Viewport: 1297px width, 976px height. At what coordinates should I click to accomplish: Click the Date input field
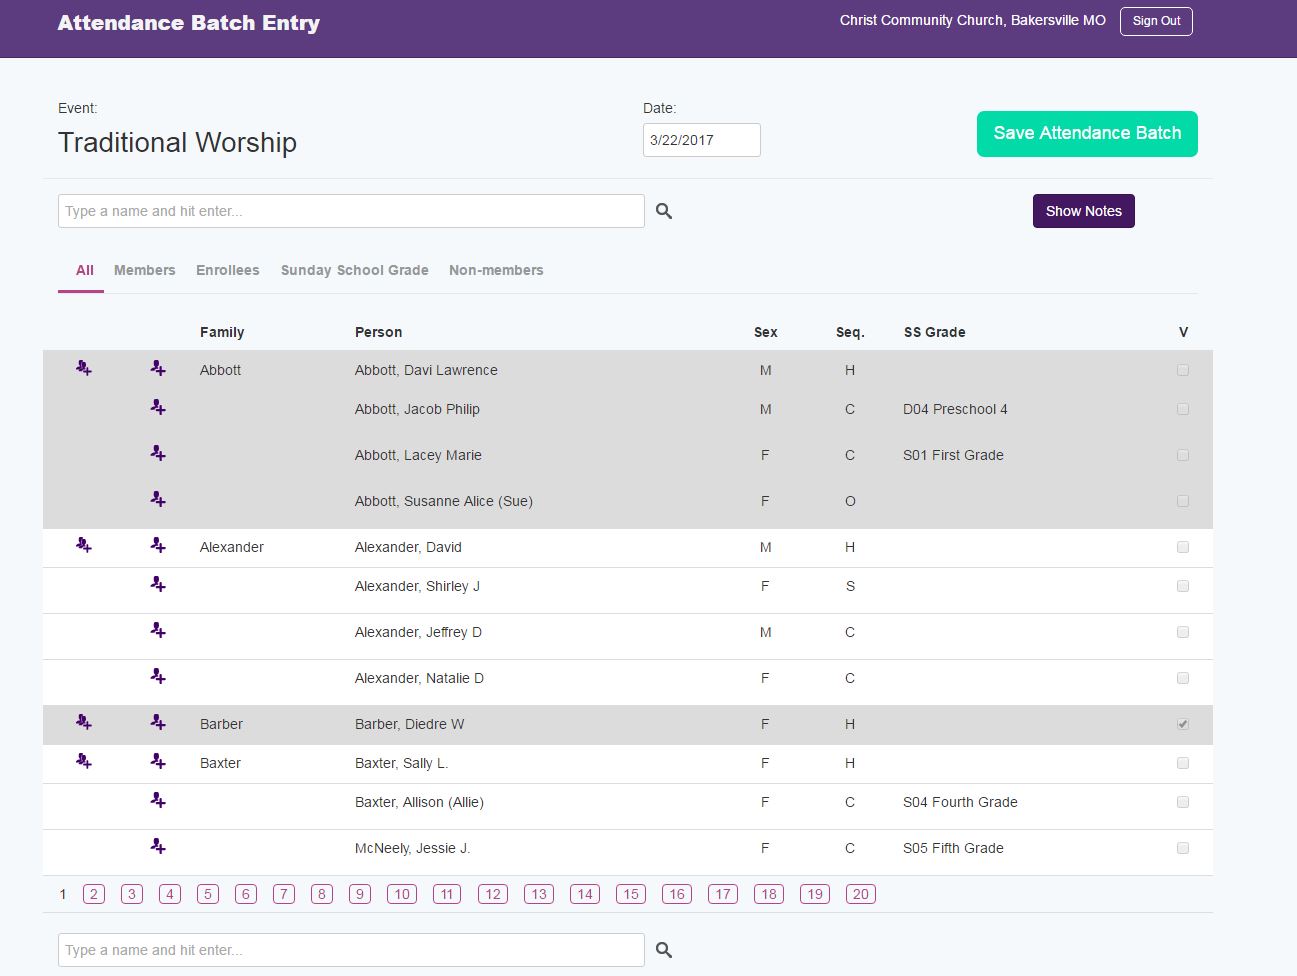[x=701, y=140]
